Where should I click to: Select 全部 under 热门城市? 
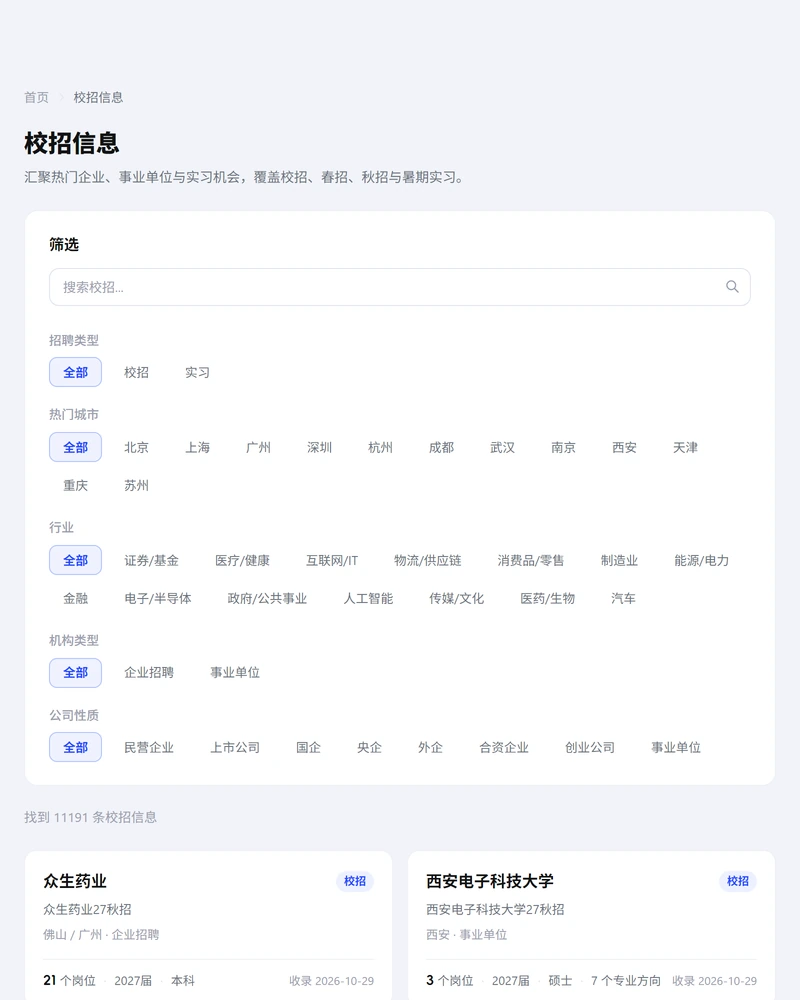coord(75,448)
